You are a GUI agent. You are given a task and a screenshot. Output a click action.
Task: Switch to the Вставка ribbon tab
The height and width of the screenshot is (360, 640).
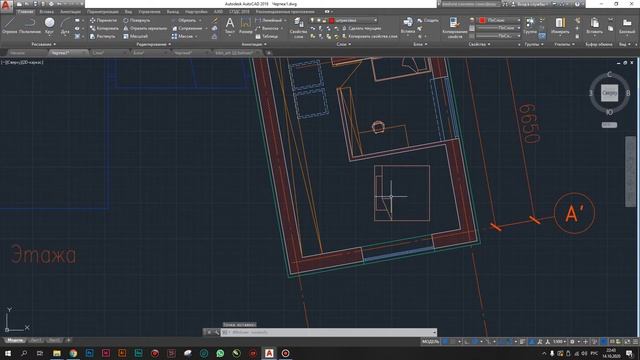[47, 12]
